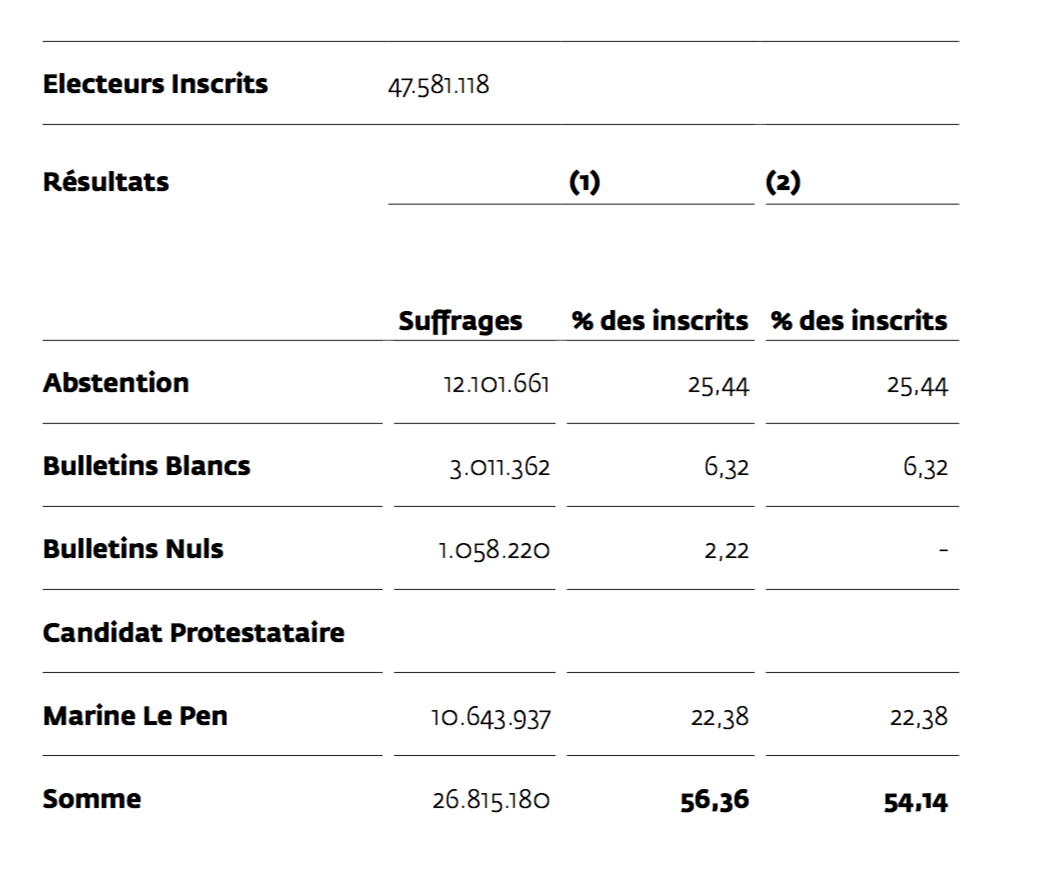Select the (1) column header
This screenshot has width=1041, height=871.
tap(584, 183)
